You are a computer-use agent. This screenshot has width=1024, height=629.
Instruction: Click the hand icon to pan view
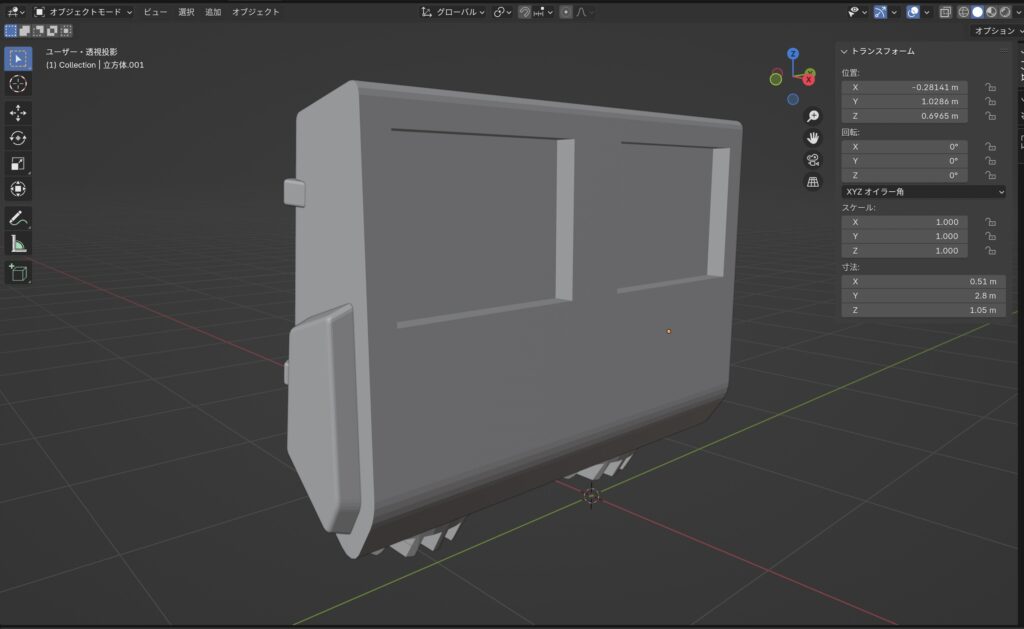click(813, 138)
